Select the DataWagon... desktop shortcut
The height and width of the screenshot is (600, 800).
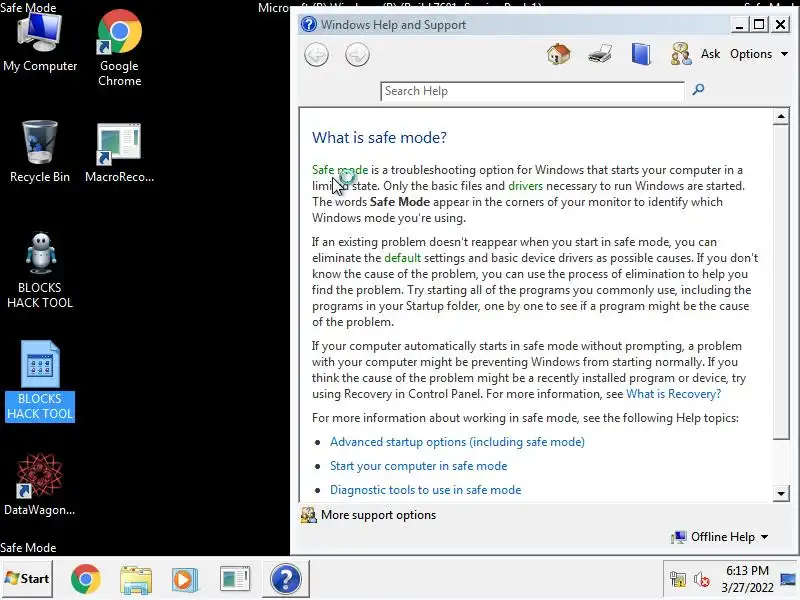[x=40, y=484]
